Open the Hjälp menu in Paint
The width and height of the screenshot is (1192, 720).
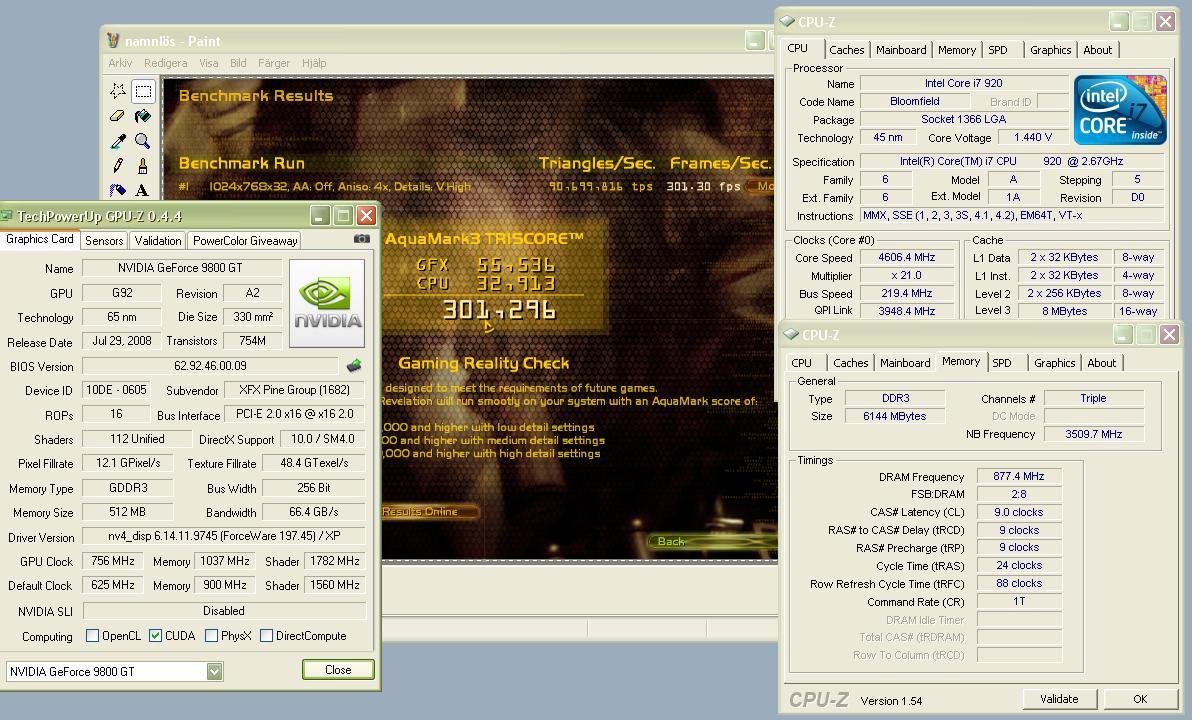pos(314,63)
